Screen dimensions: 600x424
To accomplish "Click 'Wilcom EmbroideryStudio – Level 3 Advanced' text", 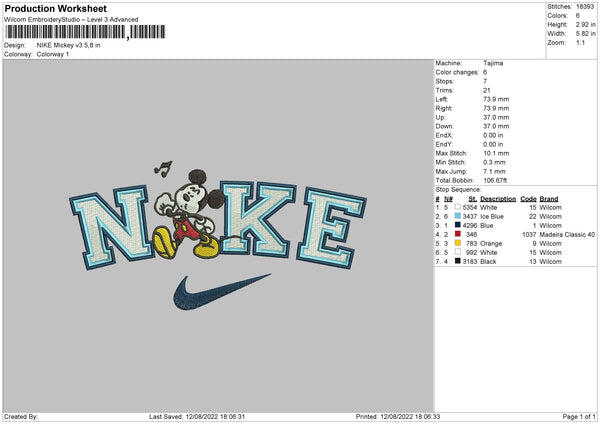I will click(71, 20).
